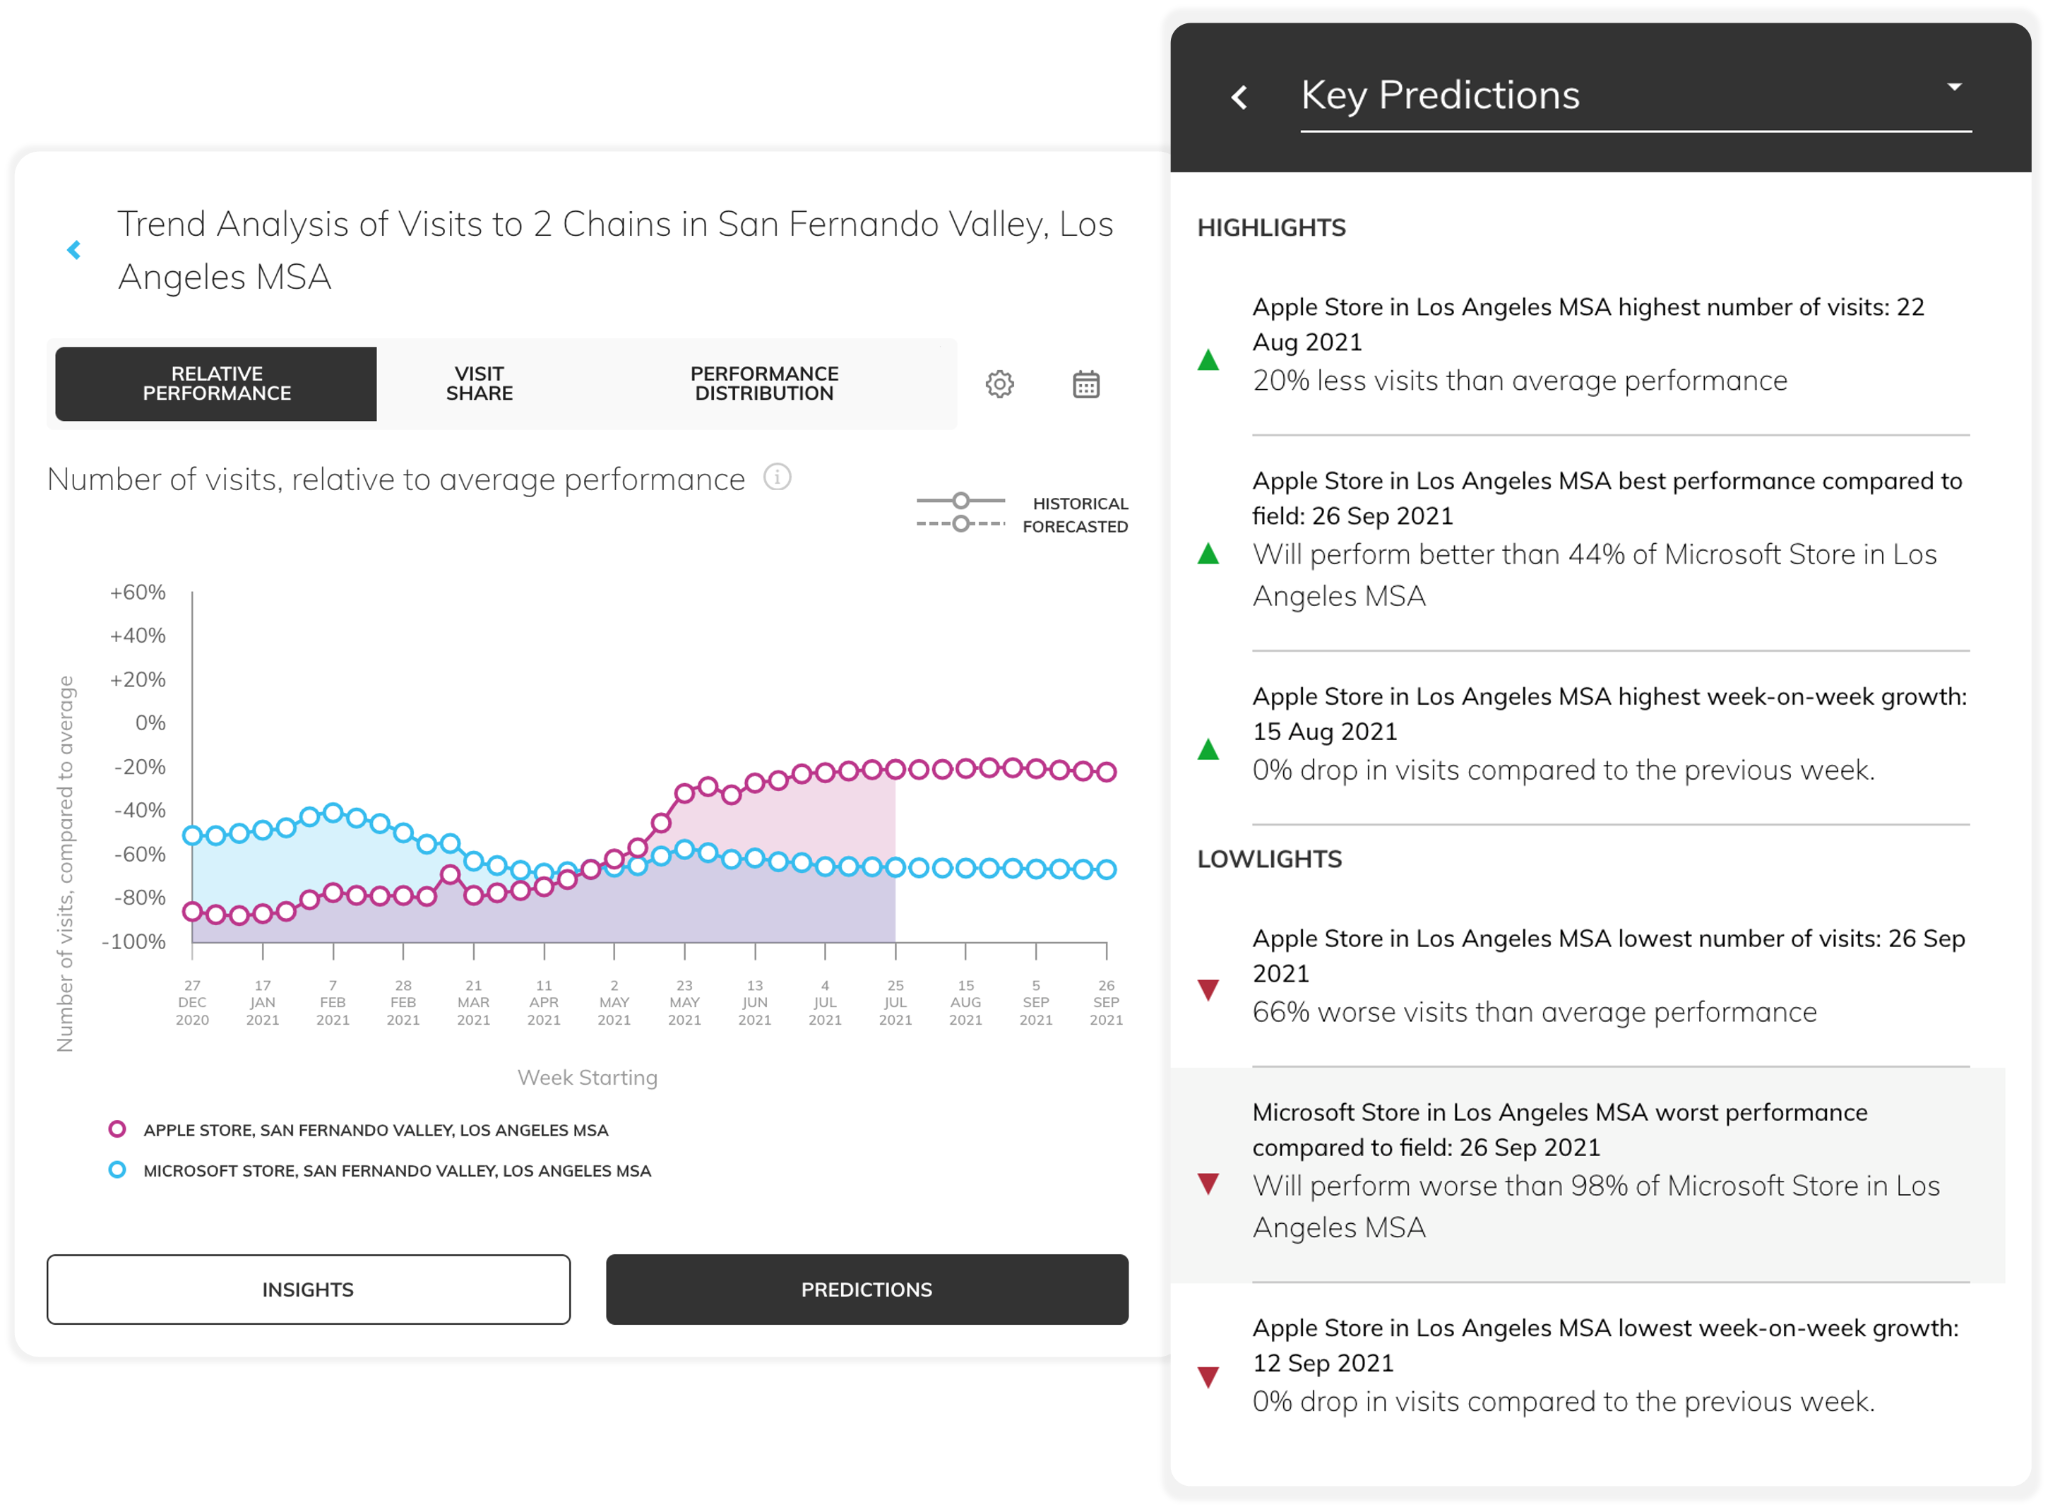
Task: Go back using blue chevron by title
Action: [x=74, y=250]
